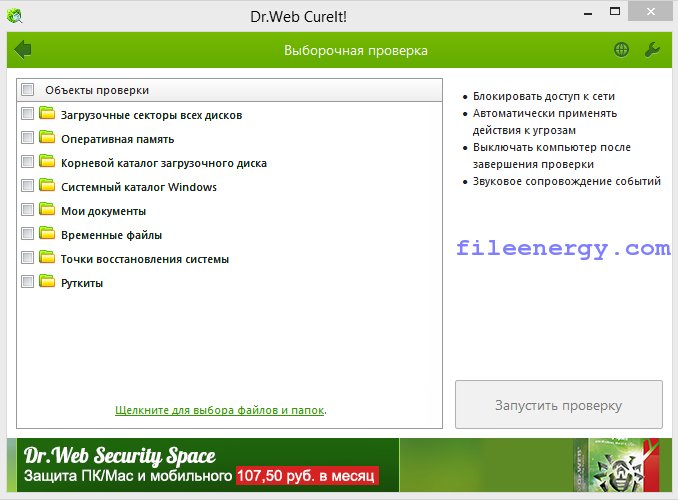Toggle the Объекты проверки select-all checkbox
Image resolution: width=678 pixels, height=500 pixels.
point(28,90)
